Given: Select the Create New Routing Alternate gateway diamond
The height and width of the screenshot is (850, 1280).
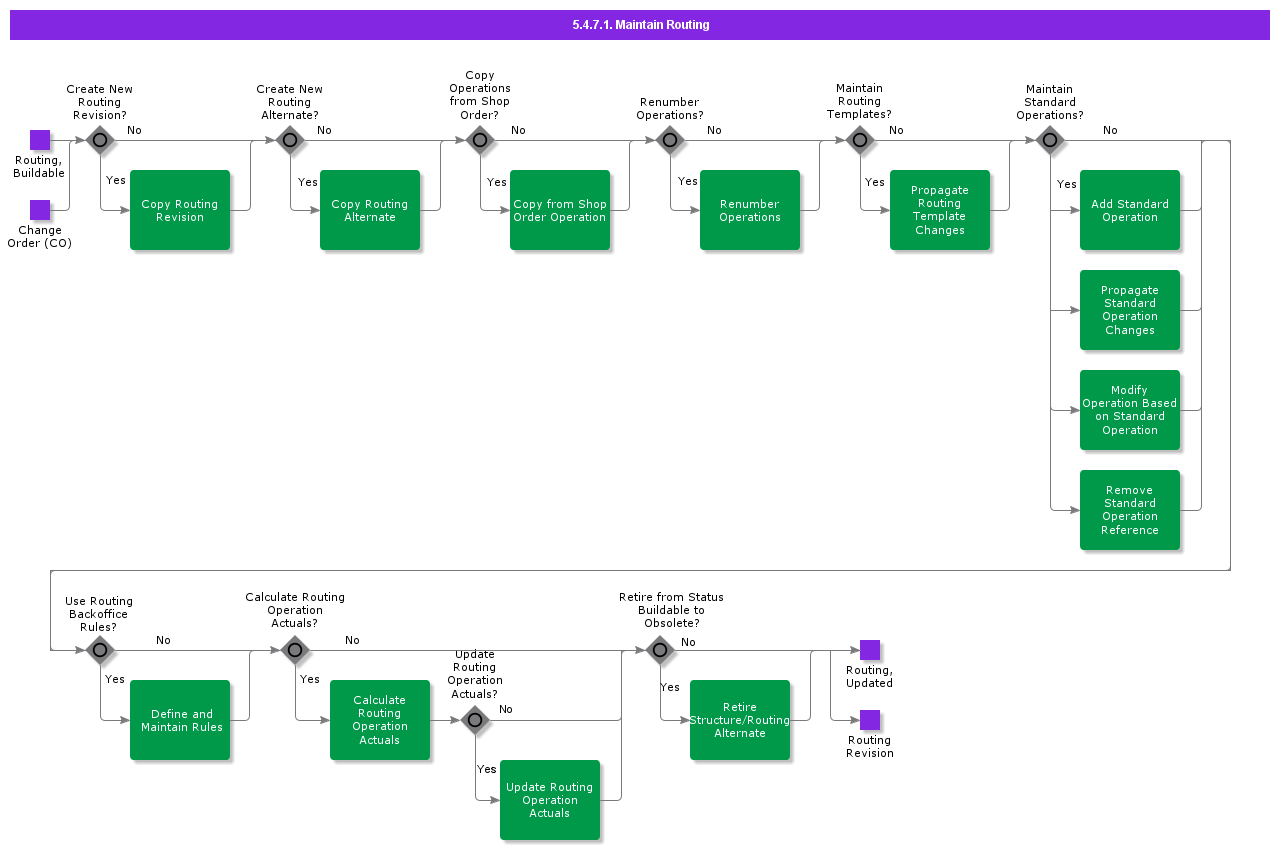Looking at the screenshot, I should point(290,140).
